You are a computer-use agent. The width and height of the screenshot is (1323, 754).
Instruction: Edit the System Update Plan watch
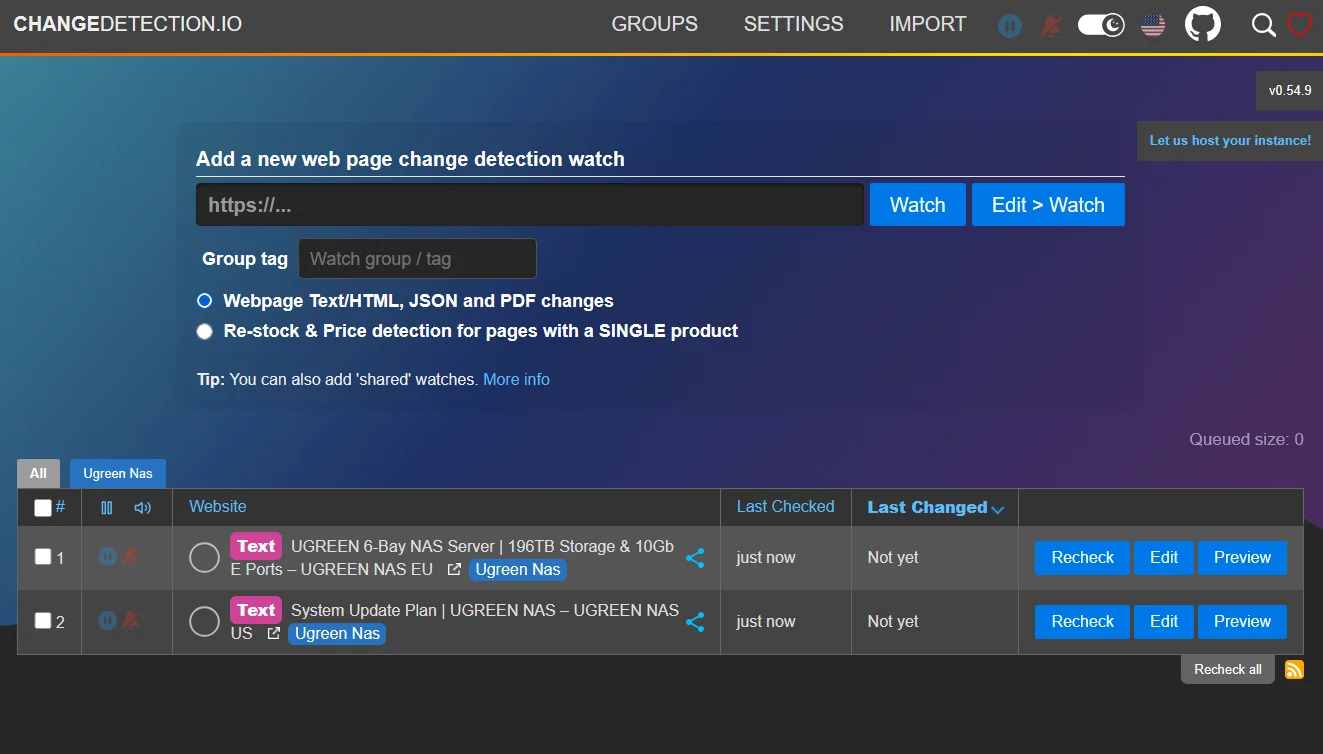1164,622
